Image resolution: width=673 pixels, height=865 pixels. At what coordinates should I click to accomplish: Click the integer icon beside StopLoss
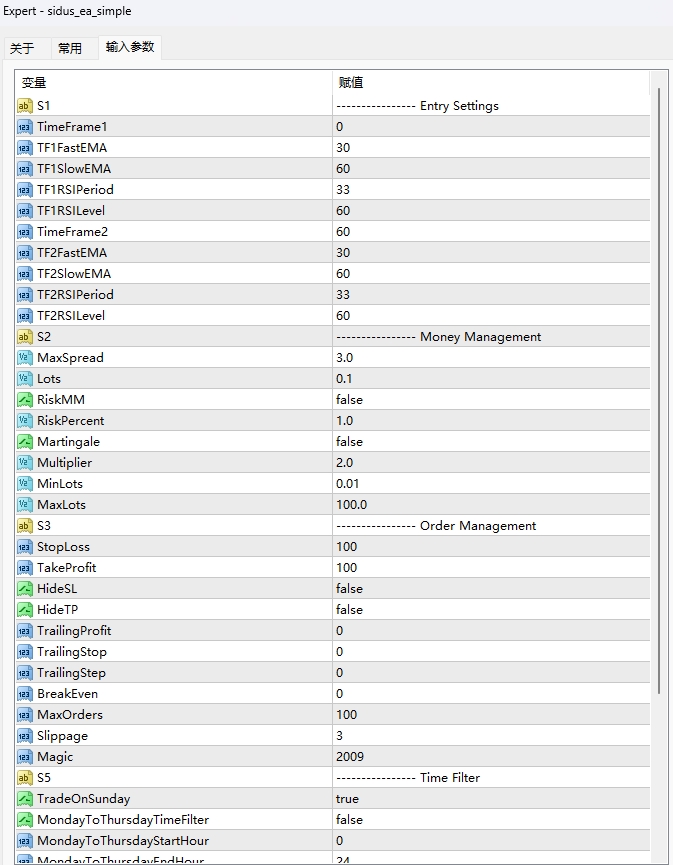[24, 547]
